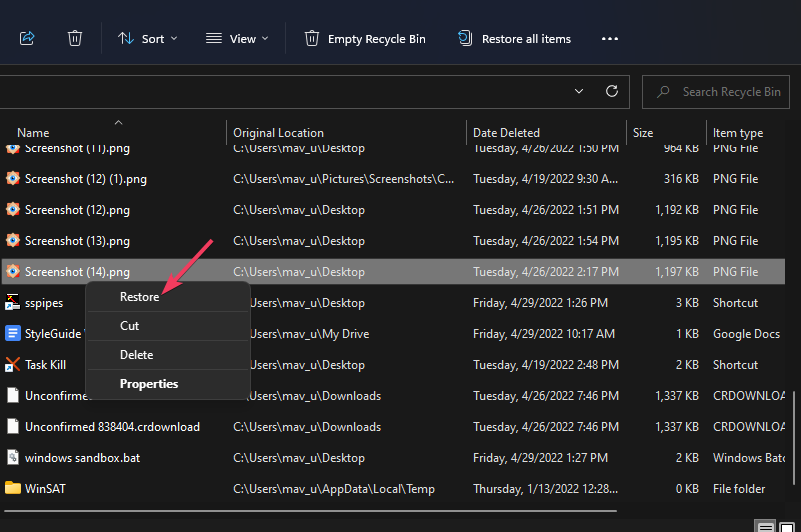Open the View dropdown menu
This screenshot has height=532, width=801.
(x=237, y=38)
